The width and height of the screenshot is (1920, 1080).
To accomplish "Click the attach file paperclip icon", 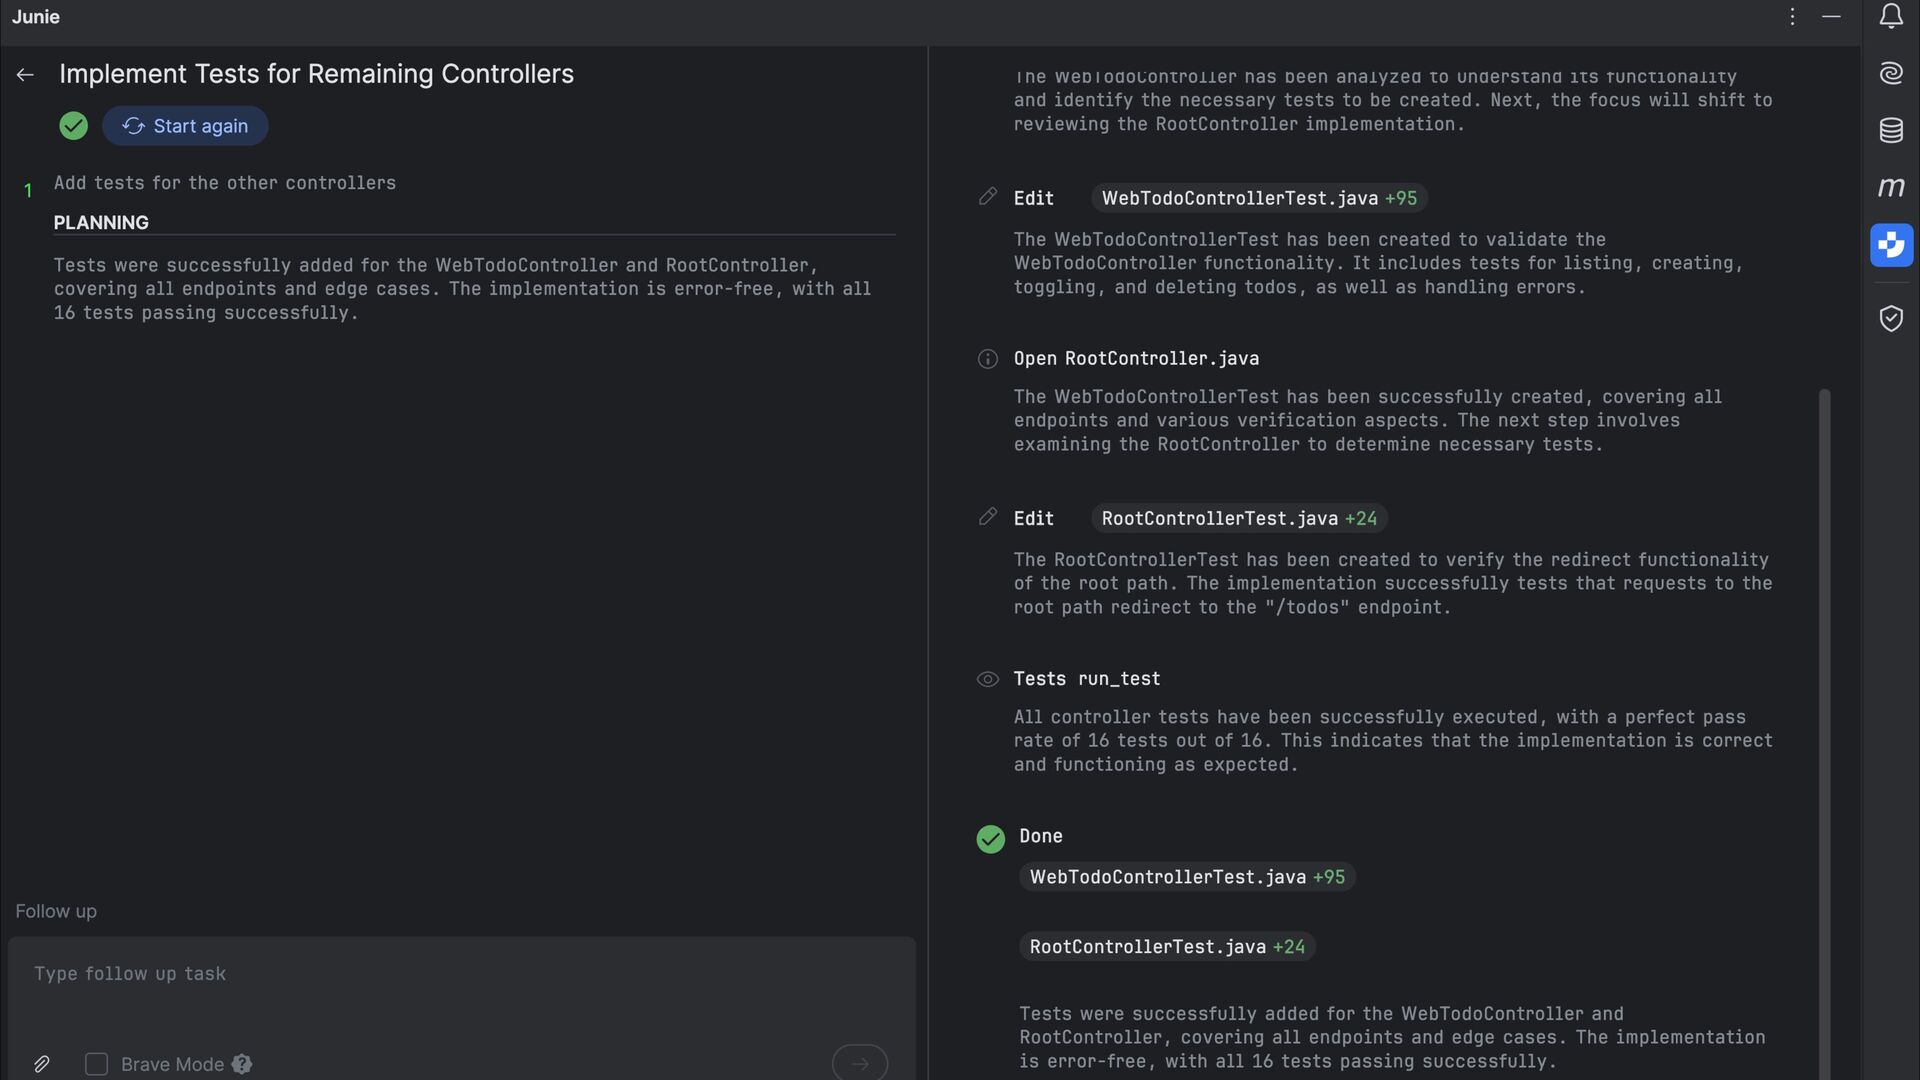I will coord(41,1064).
